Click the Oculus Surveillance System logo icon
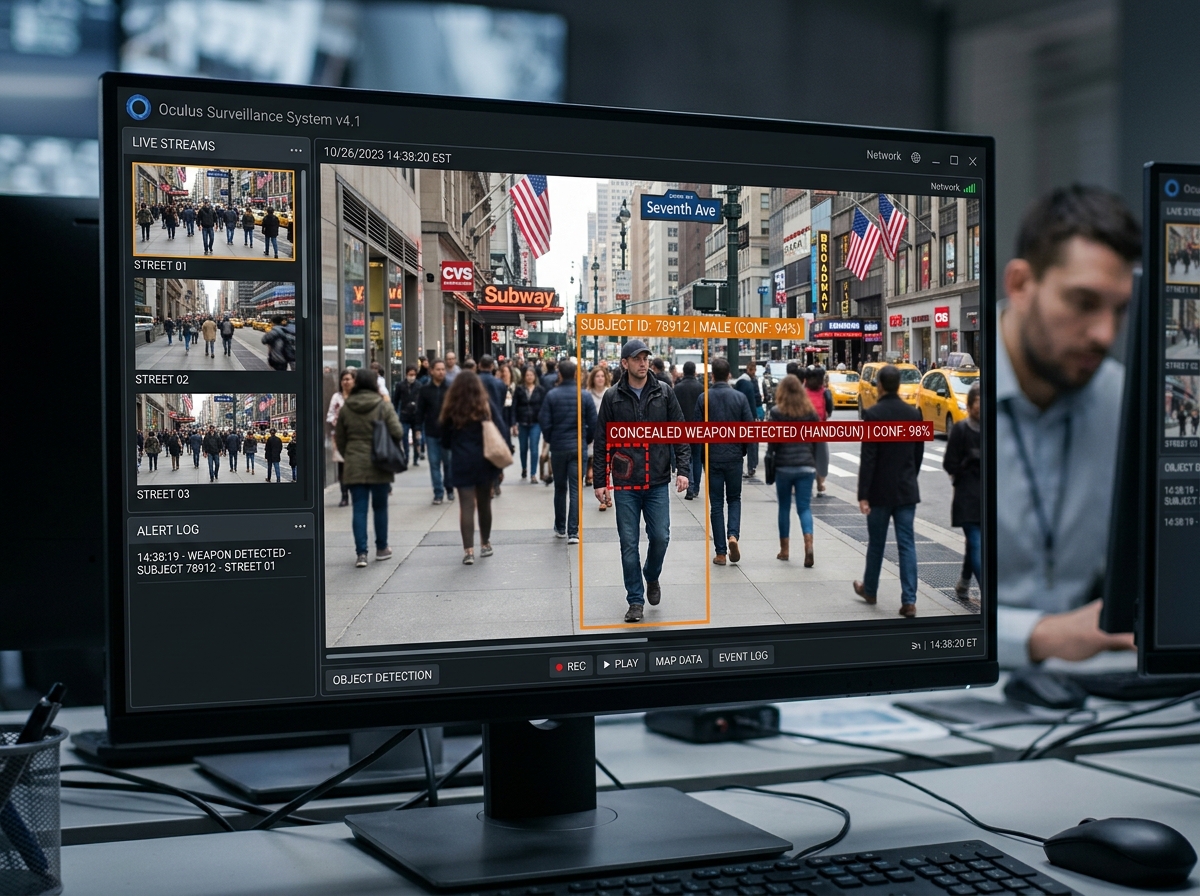This screenshot has width=1200, height=896. (138, 107)
